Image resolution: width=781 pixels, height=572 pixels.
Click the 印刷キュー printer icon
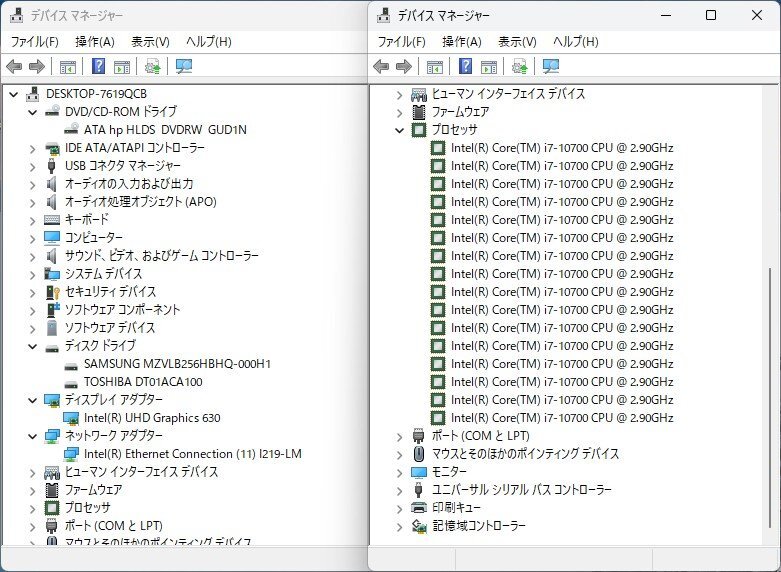pyautogui.click(x=419, y=508)
